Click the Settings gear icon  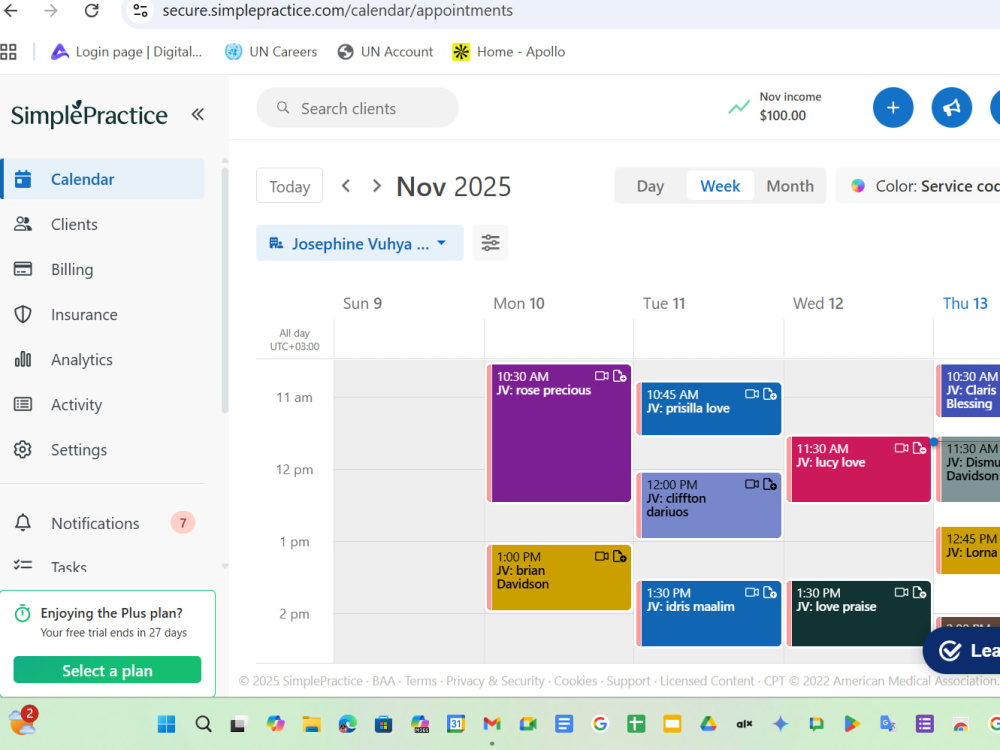click(x=23, y=450)
